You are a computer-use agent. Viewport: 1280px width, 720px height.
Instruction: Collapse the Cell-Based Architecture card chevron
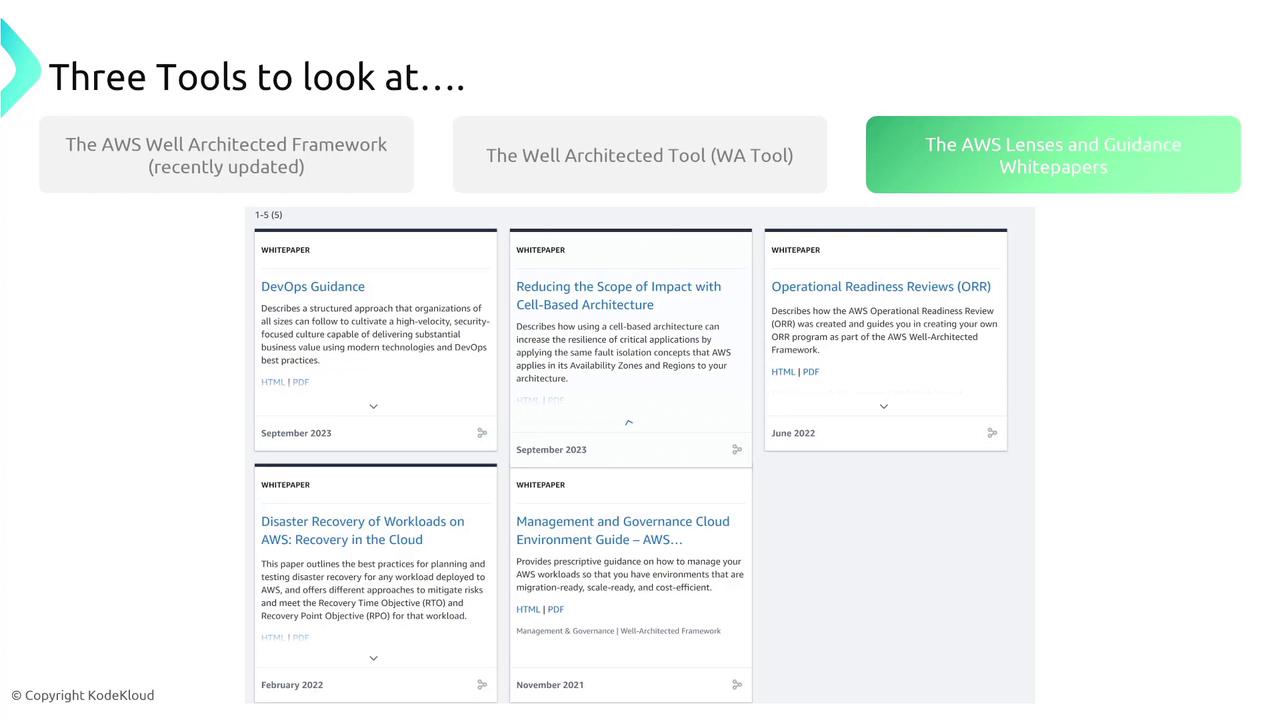click(x=629, y=423)
